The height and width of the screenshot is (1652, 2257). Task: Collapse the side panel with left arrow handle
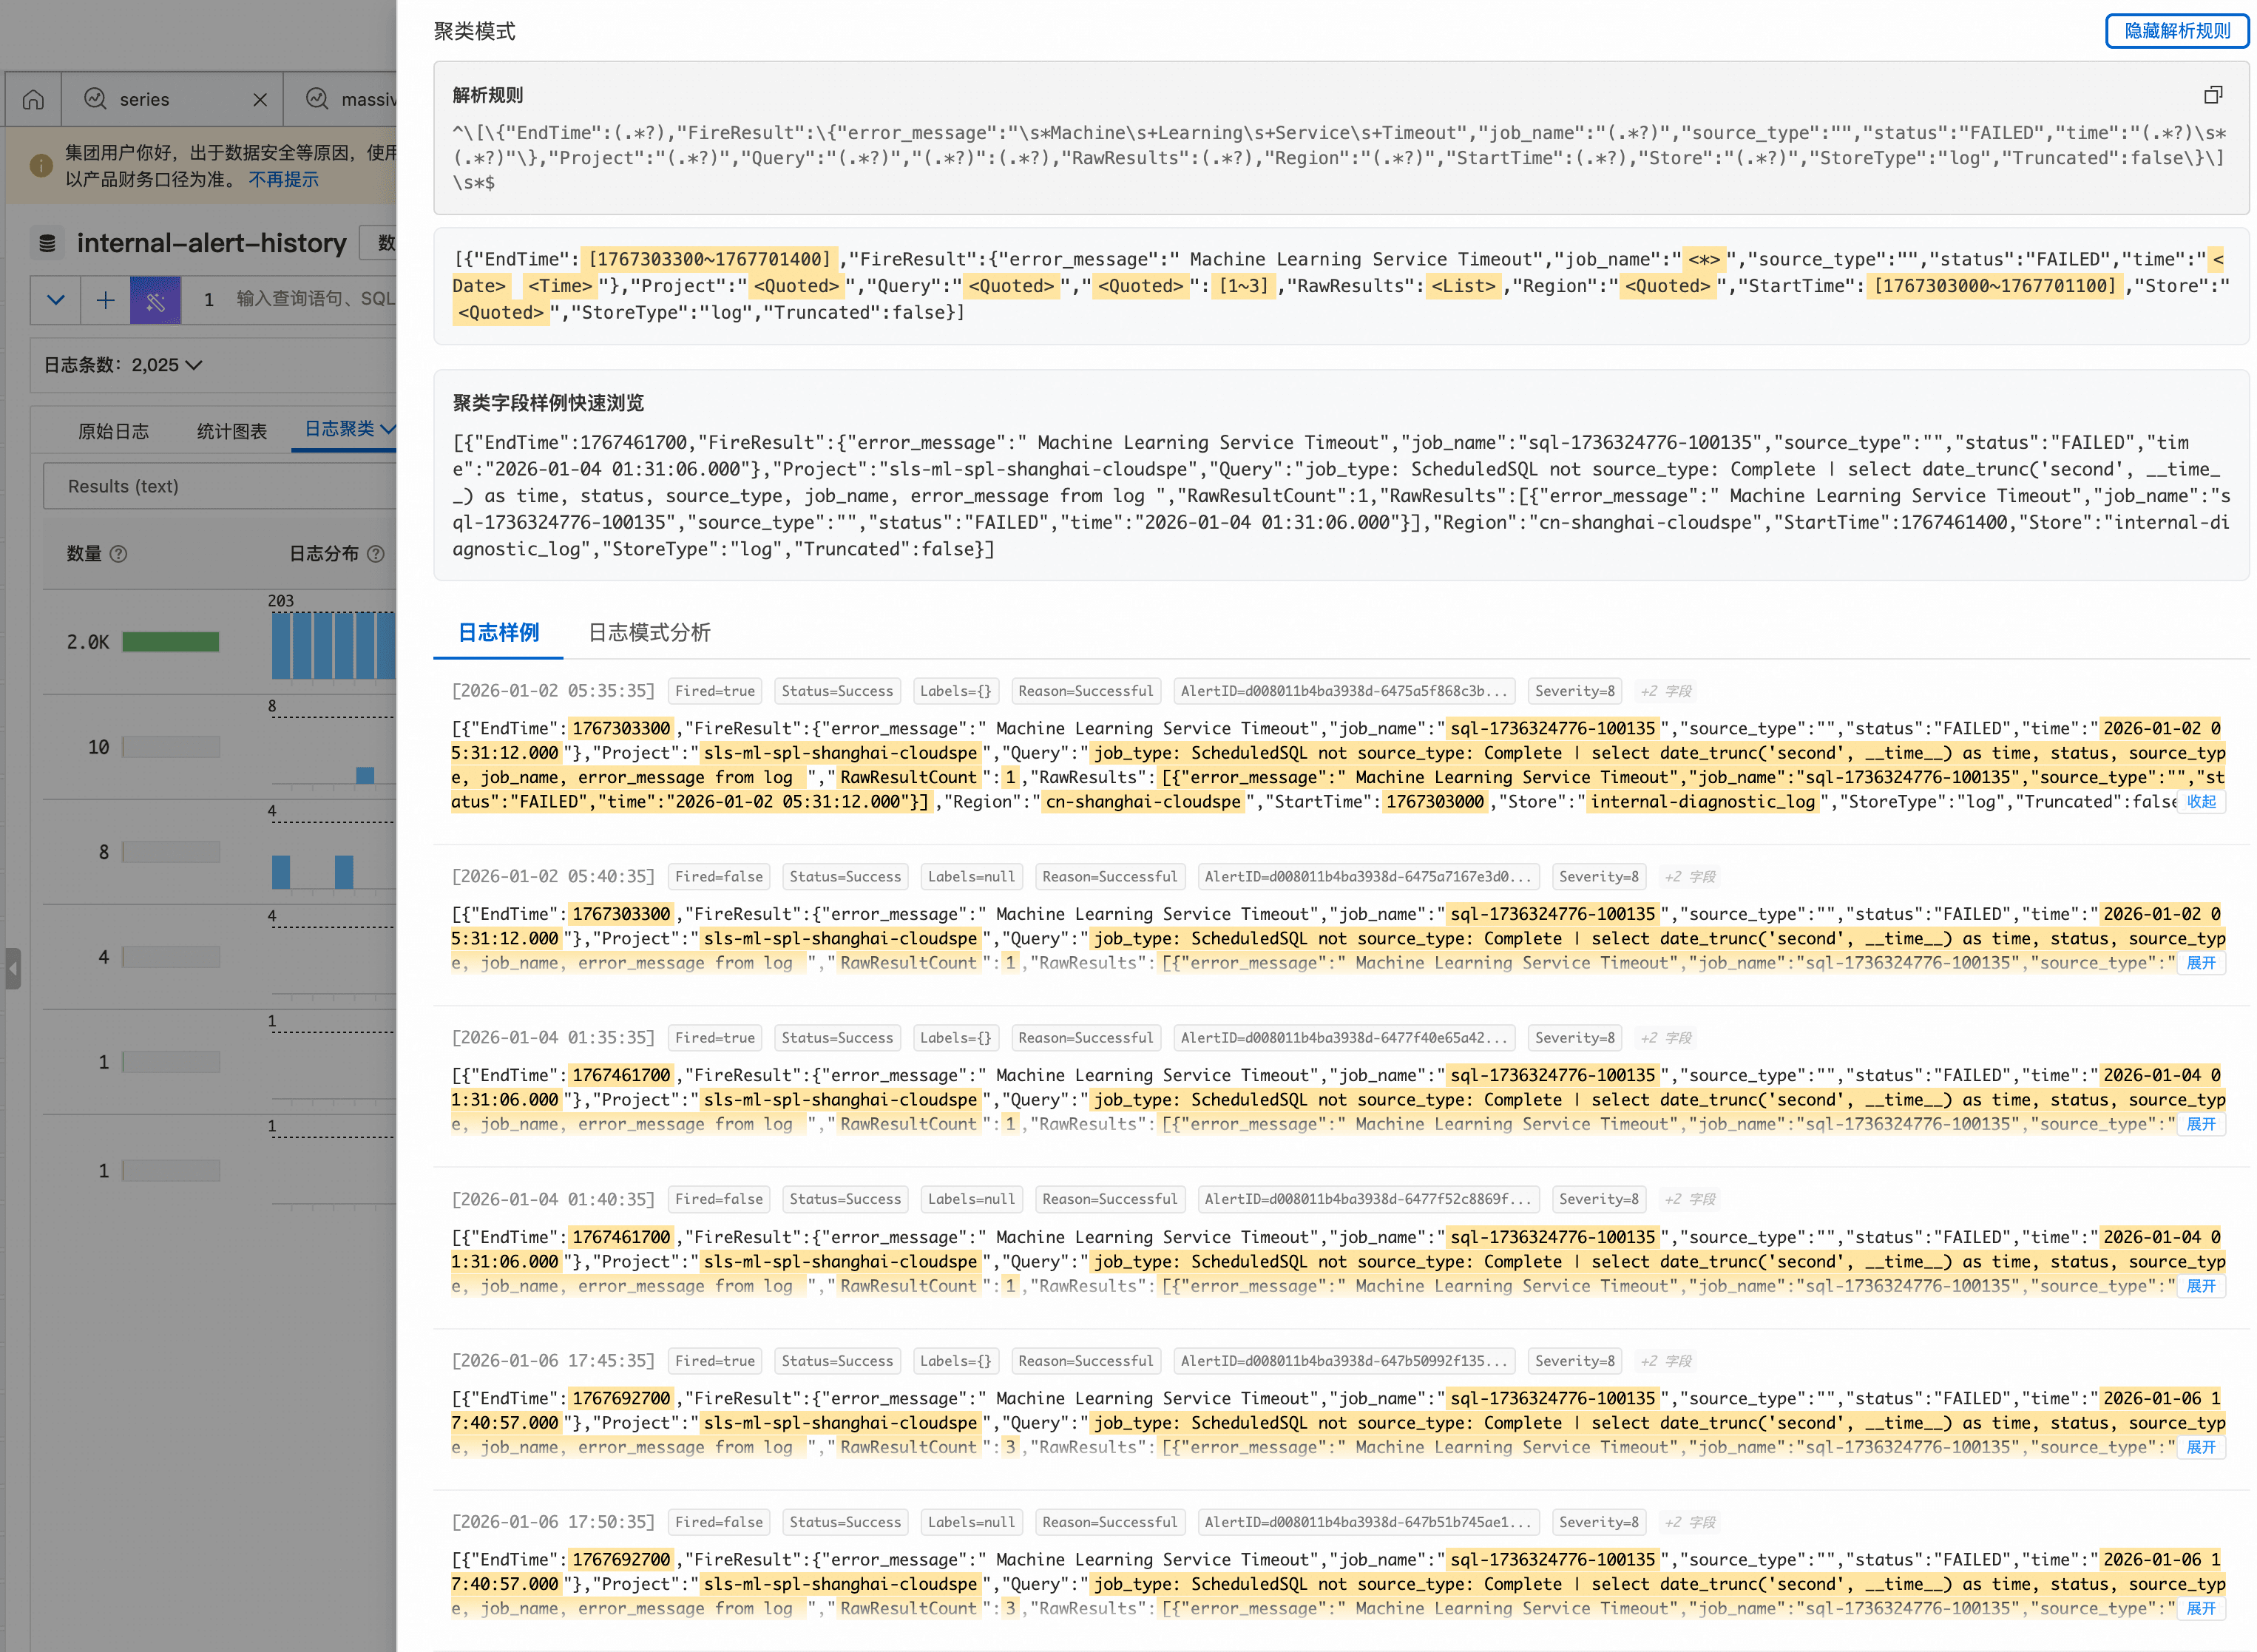(13, 968)
